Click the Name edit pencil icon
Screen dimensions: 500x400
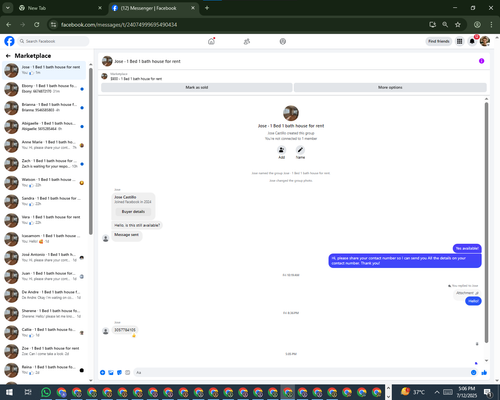(300, 150)
